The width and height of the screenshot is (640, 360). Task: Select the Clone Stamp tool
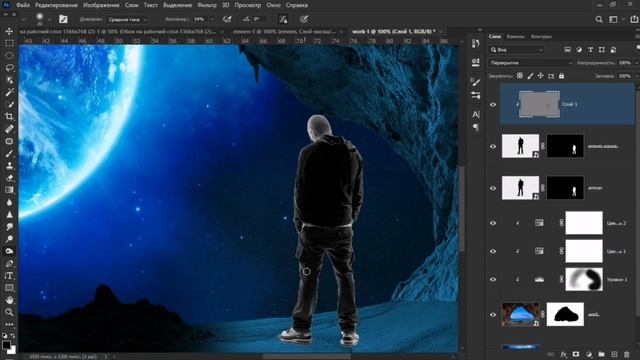tap(9, 166)
